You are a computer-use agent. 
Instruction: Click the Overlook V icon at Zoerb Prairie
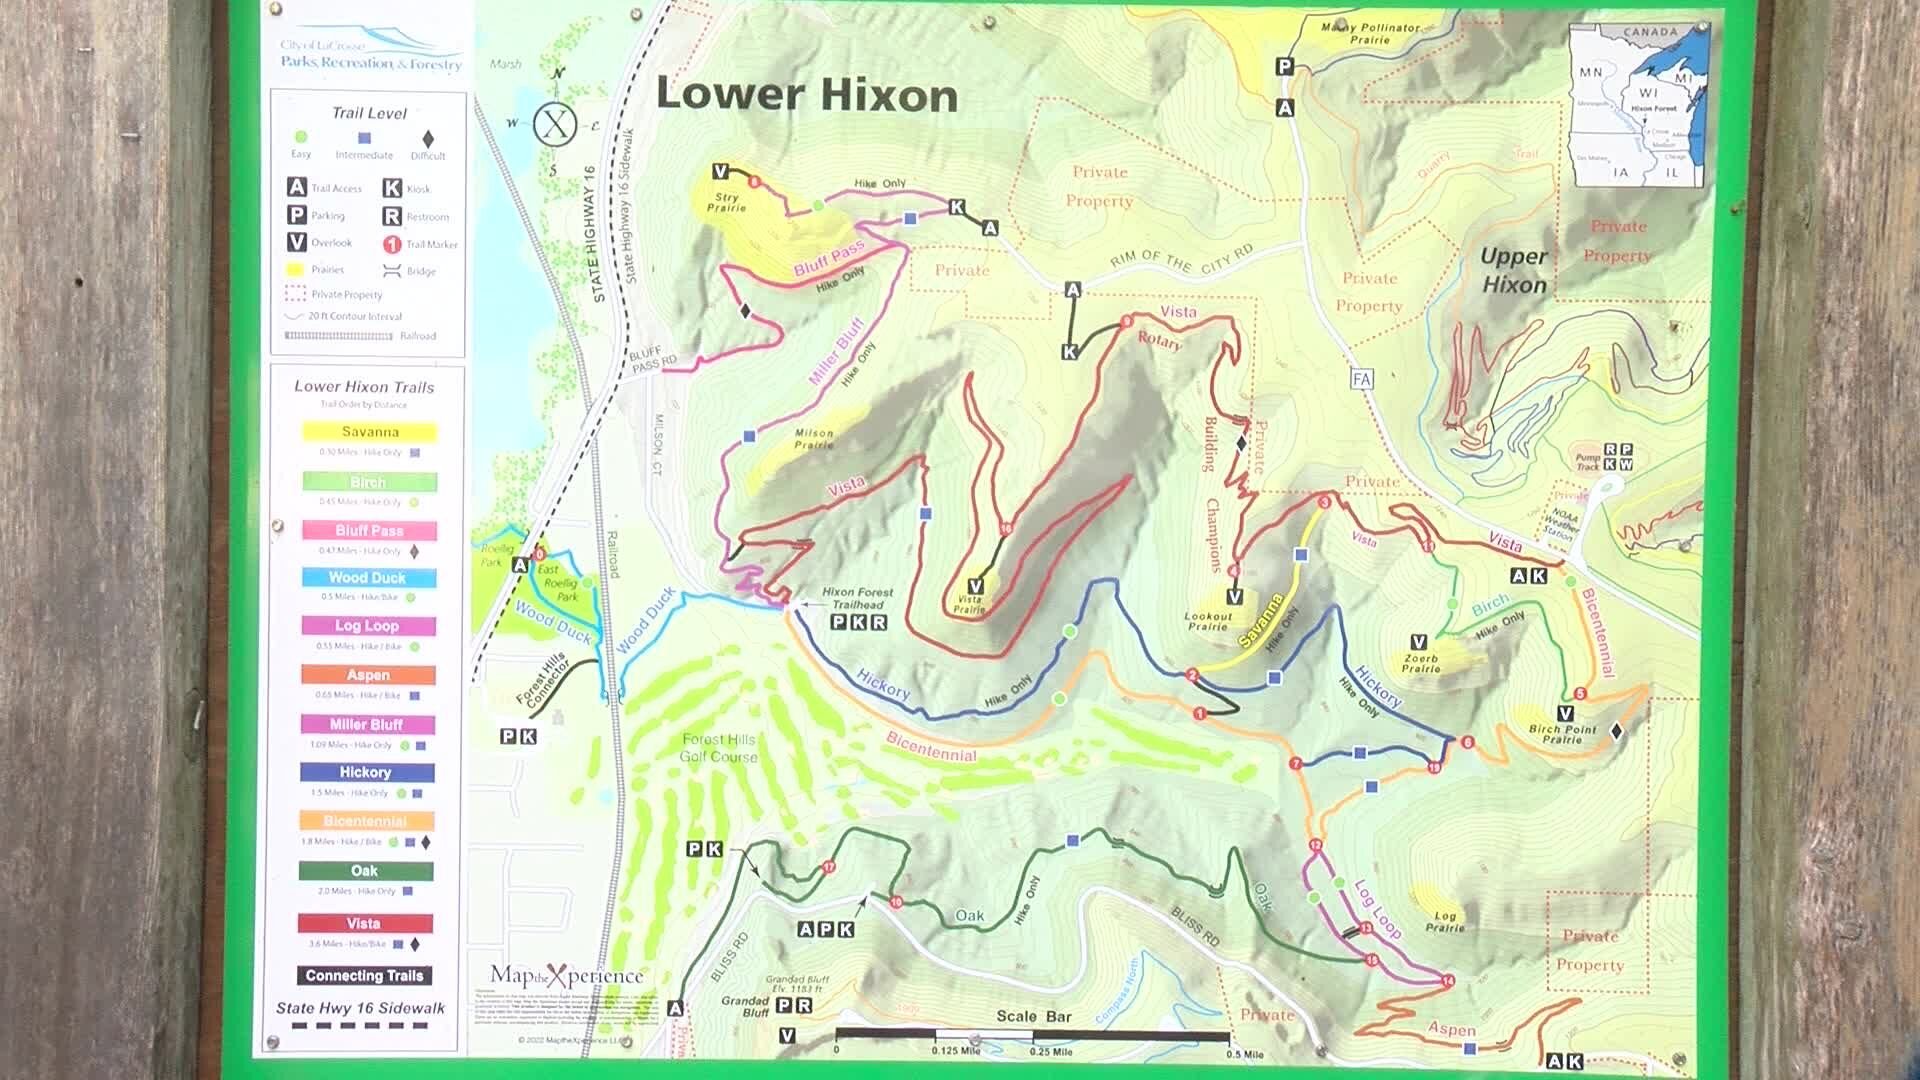pos(1418,641)
